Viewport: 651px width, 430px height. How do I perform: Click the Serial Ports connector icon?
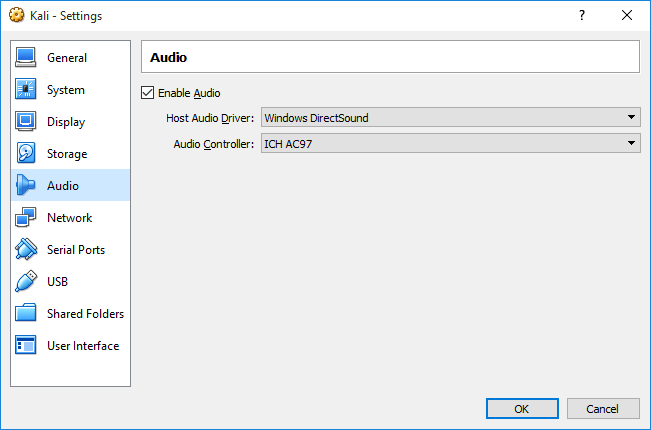tap(26, 249)
